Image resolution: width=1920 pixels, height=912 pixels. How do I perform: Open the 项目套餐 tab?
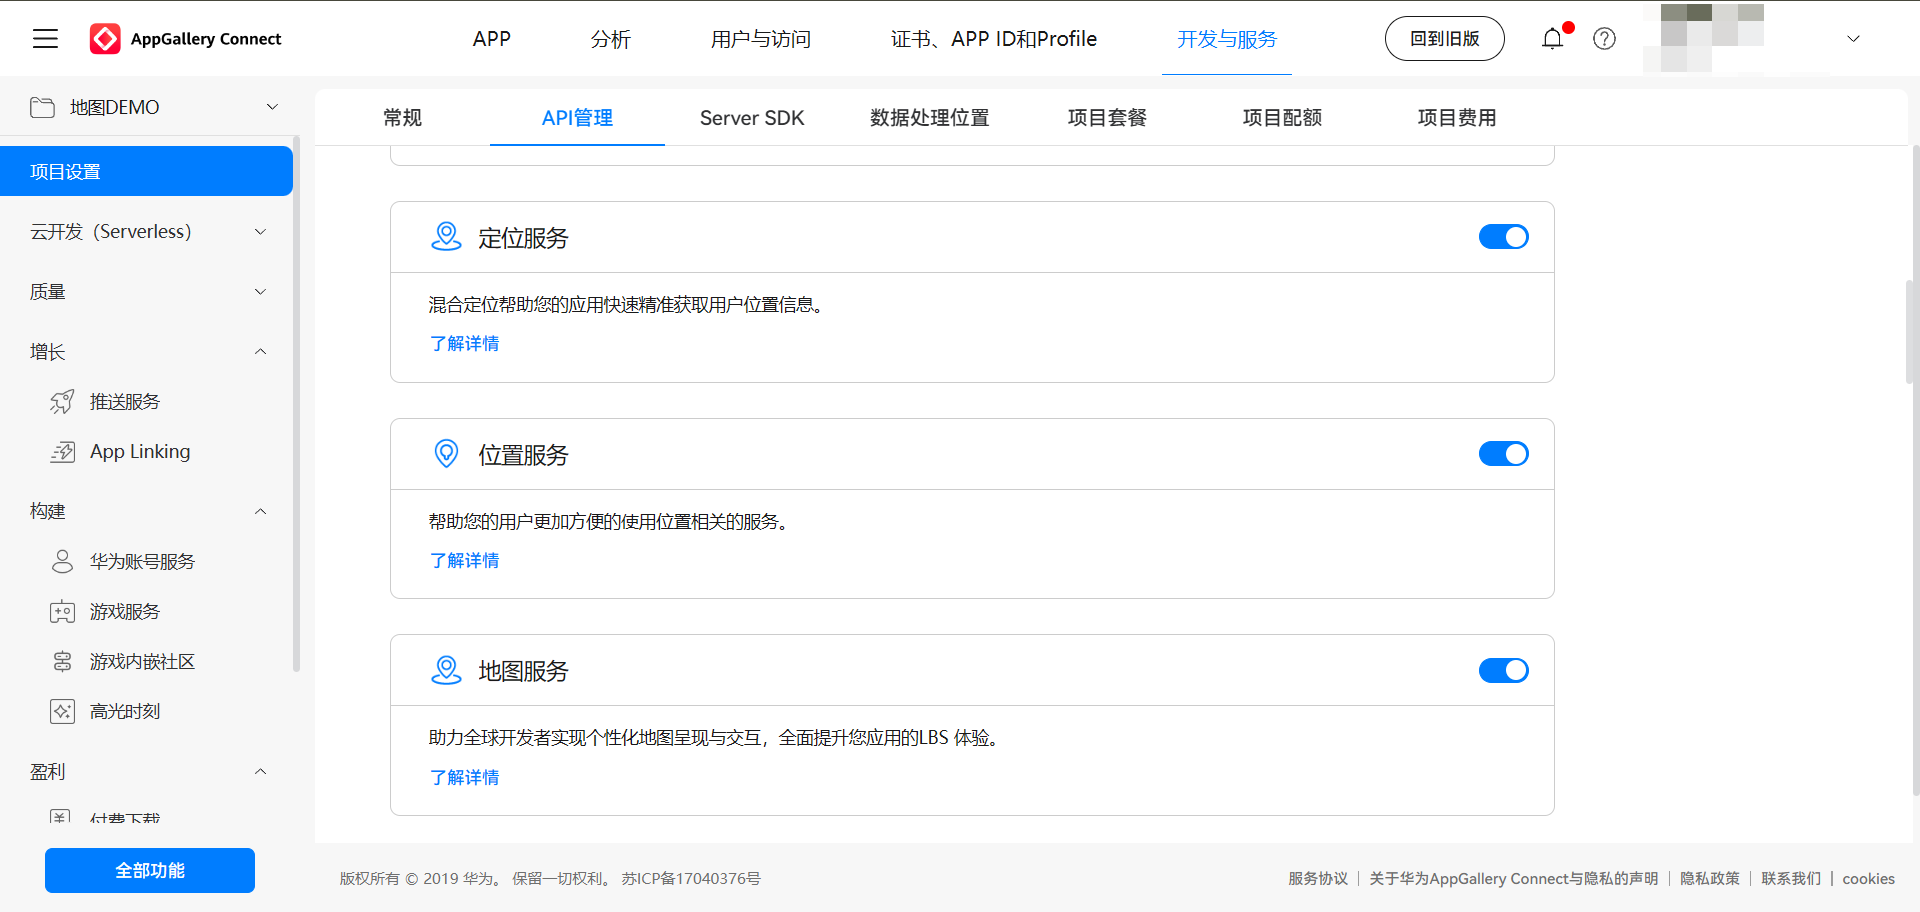(1107, 118)
